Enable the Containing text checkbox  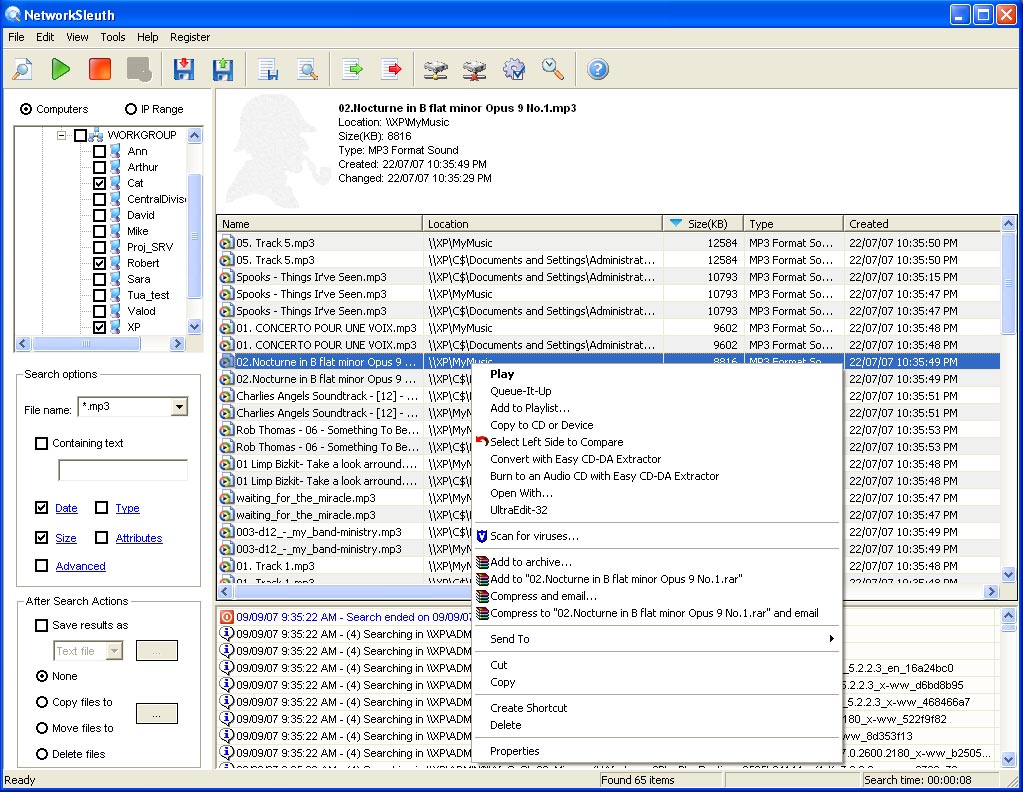click(42, 443)
